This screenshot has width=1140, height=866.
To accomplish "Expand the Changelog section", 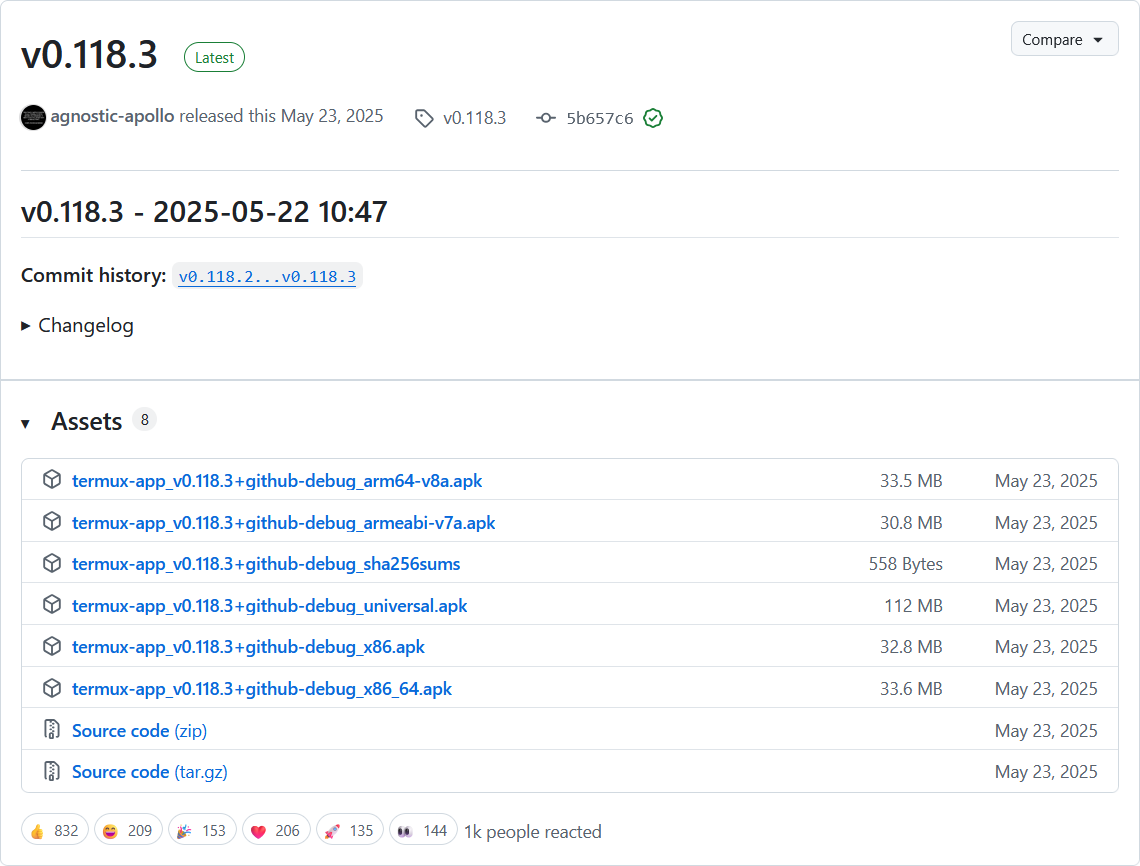I will (x=78, y=326).
